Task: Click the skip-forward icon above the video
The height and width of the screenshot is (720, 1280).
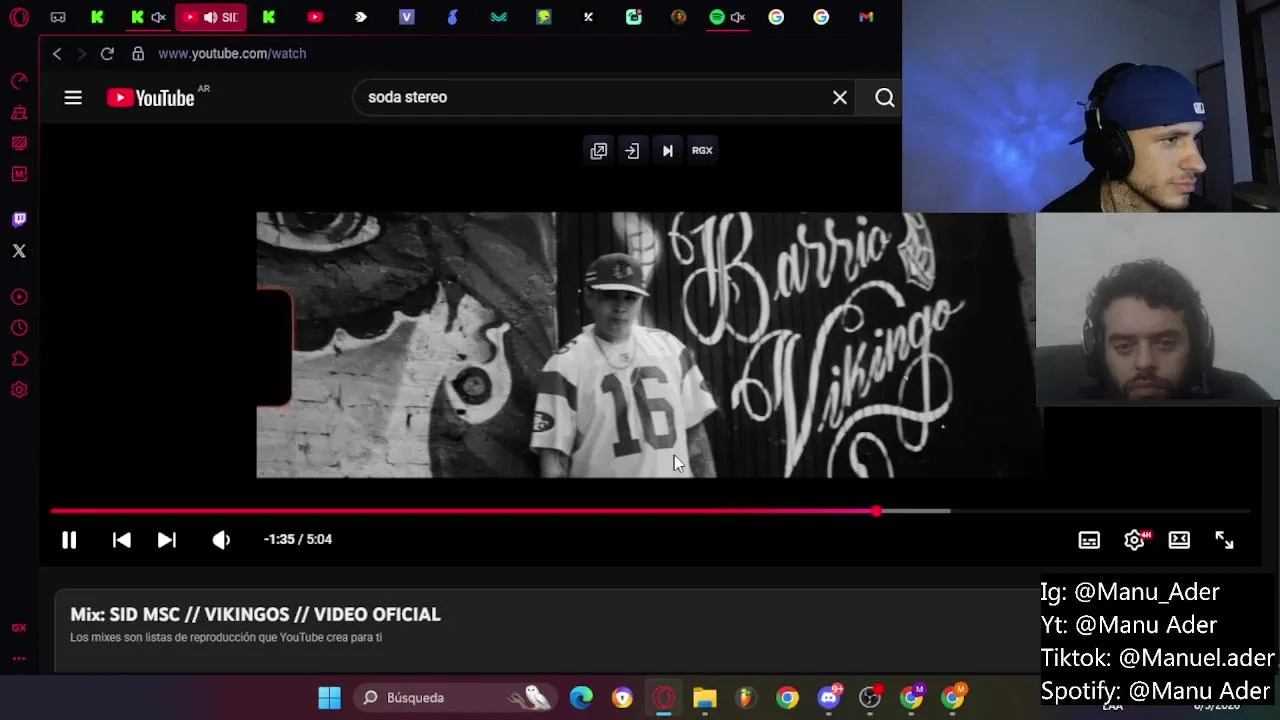Action: tap(667, 151)
